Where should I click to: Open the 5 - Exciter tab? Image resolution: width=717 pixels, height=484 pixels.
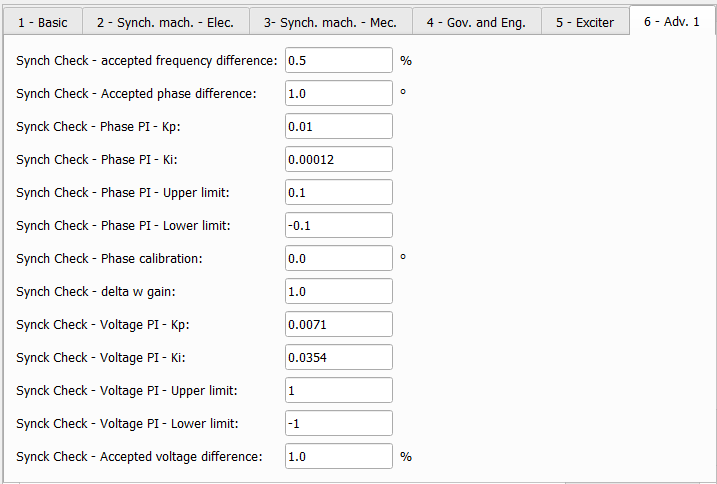(x=585, y=22)
